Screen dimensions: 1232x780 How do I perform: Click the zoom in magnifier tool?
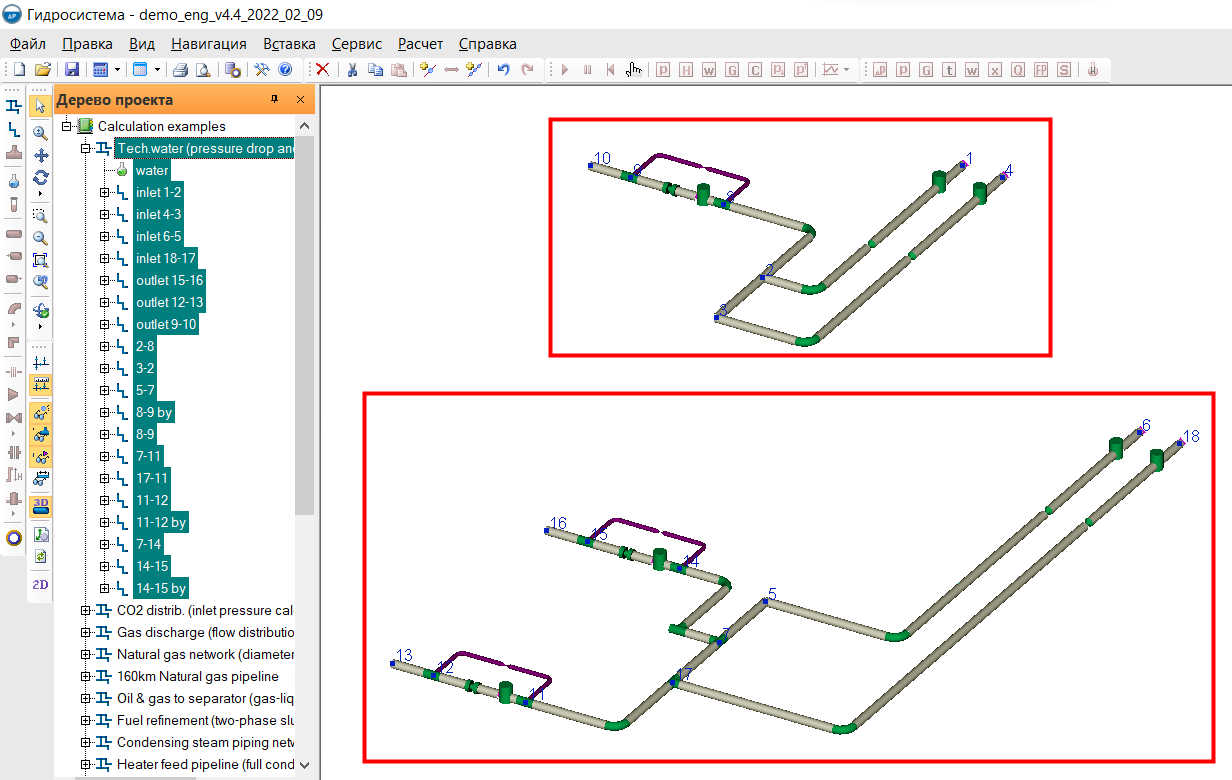pos(41,133)
